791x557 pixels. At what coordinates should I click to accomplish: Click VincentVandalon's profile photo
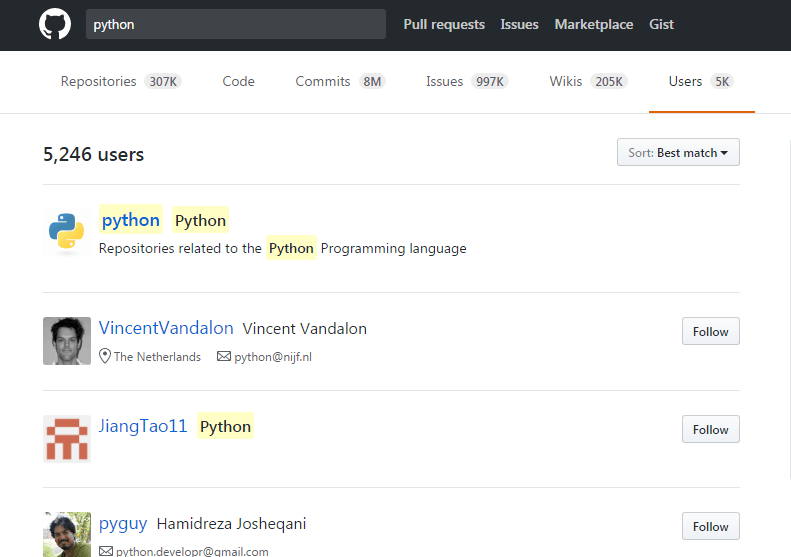(x=67, y=341)
